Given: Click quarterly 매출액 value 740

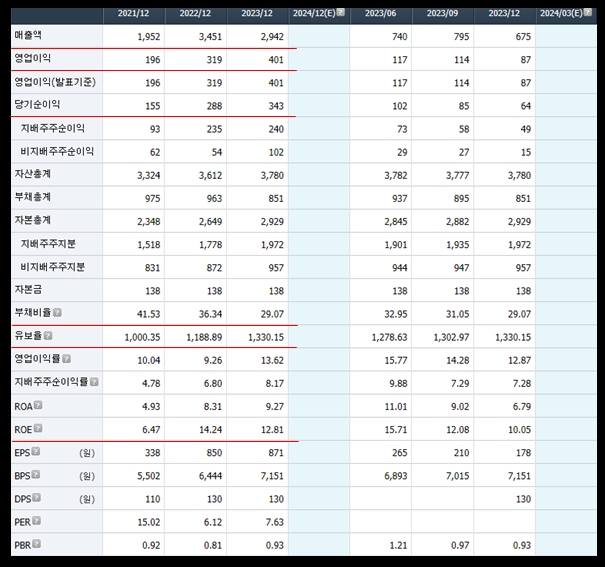Looking at the screenshot, I should click(x=400, y=37).
